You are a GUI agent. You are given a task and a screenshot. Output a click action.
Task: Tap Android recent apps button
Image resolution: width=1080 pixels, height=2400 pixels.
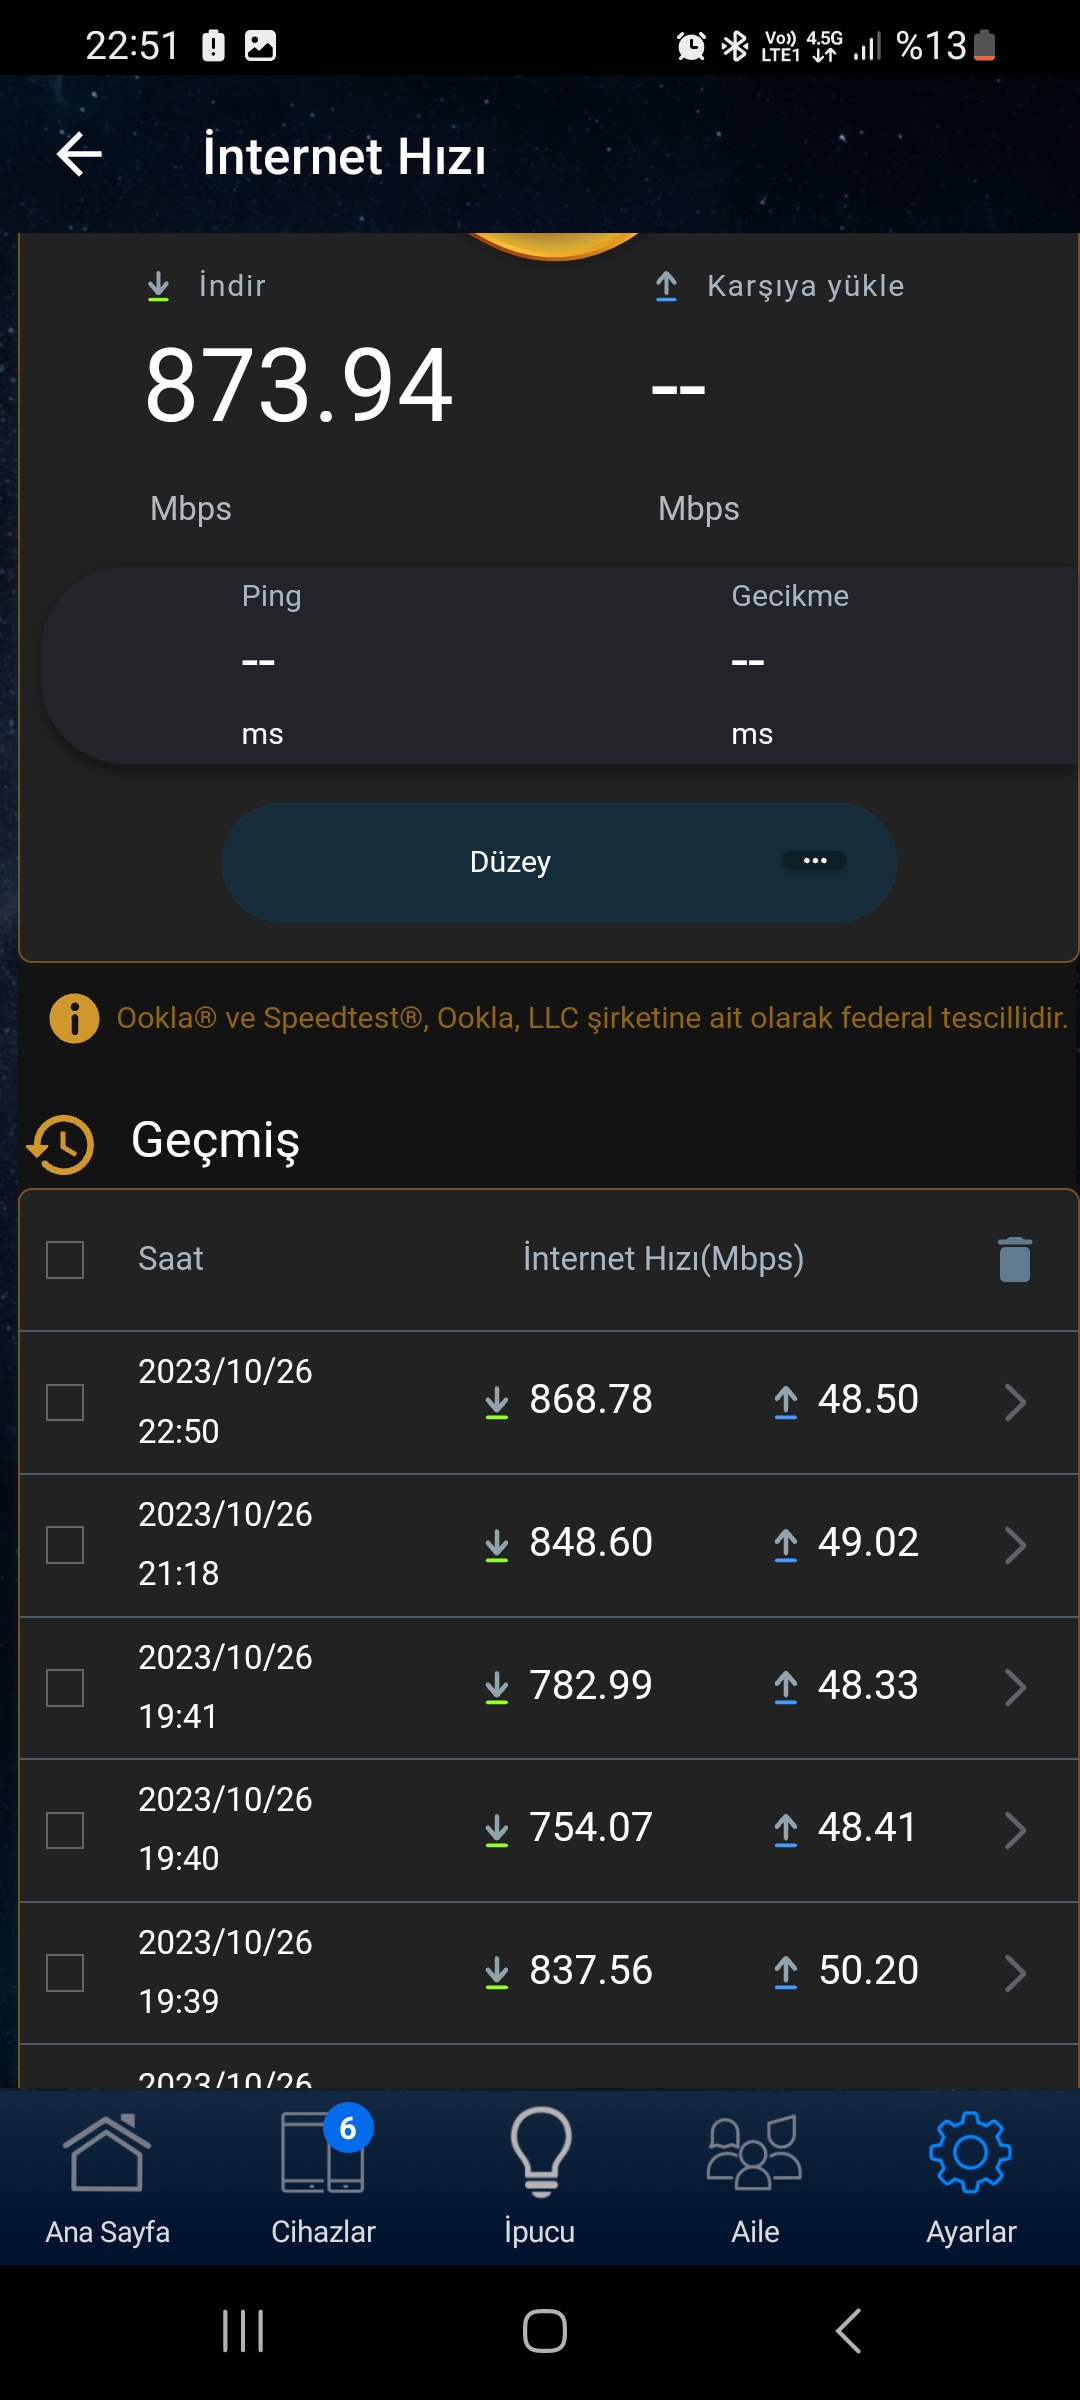coord(243,2331)
